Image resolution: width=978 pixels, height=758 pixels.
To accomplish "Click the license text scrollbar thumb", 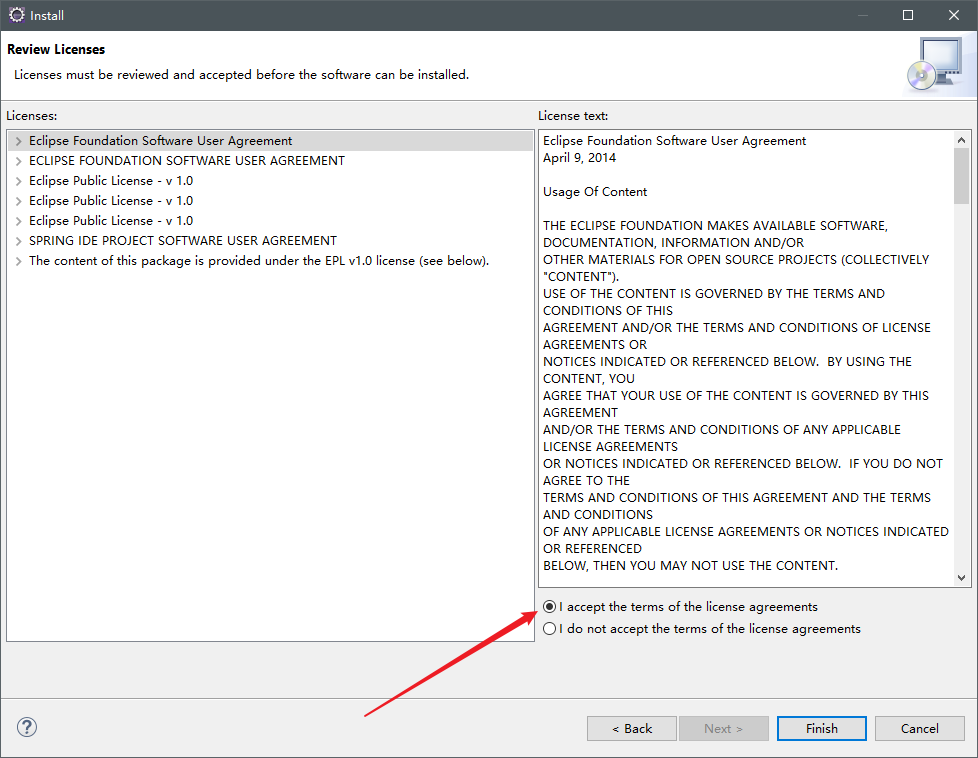I will click(961, 176).
